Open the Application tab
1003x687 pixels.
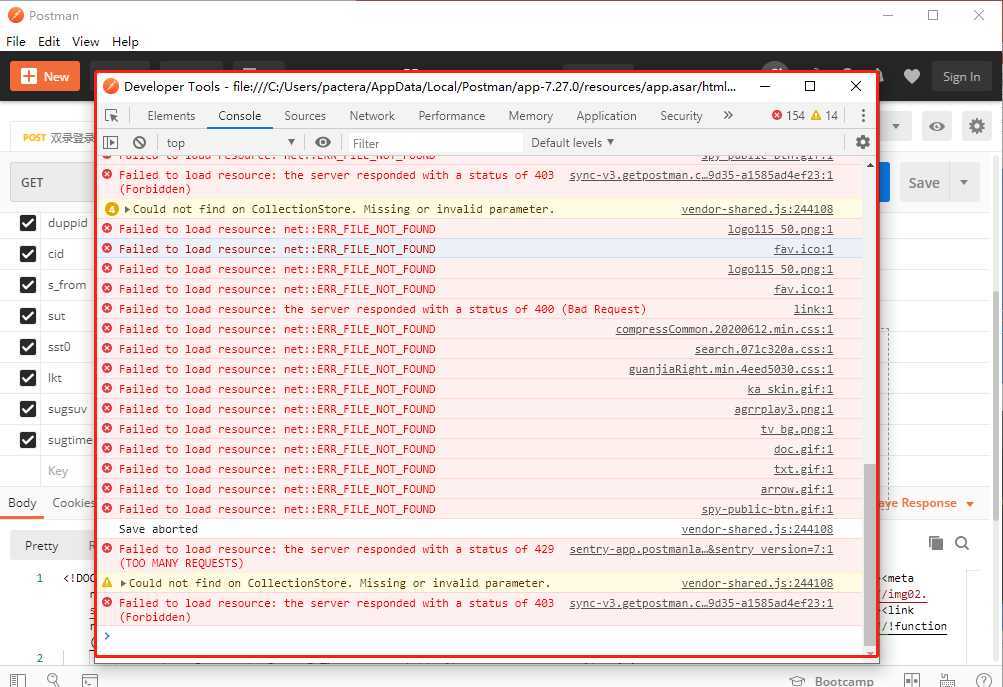click(606, 116)
